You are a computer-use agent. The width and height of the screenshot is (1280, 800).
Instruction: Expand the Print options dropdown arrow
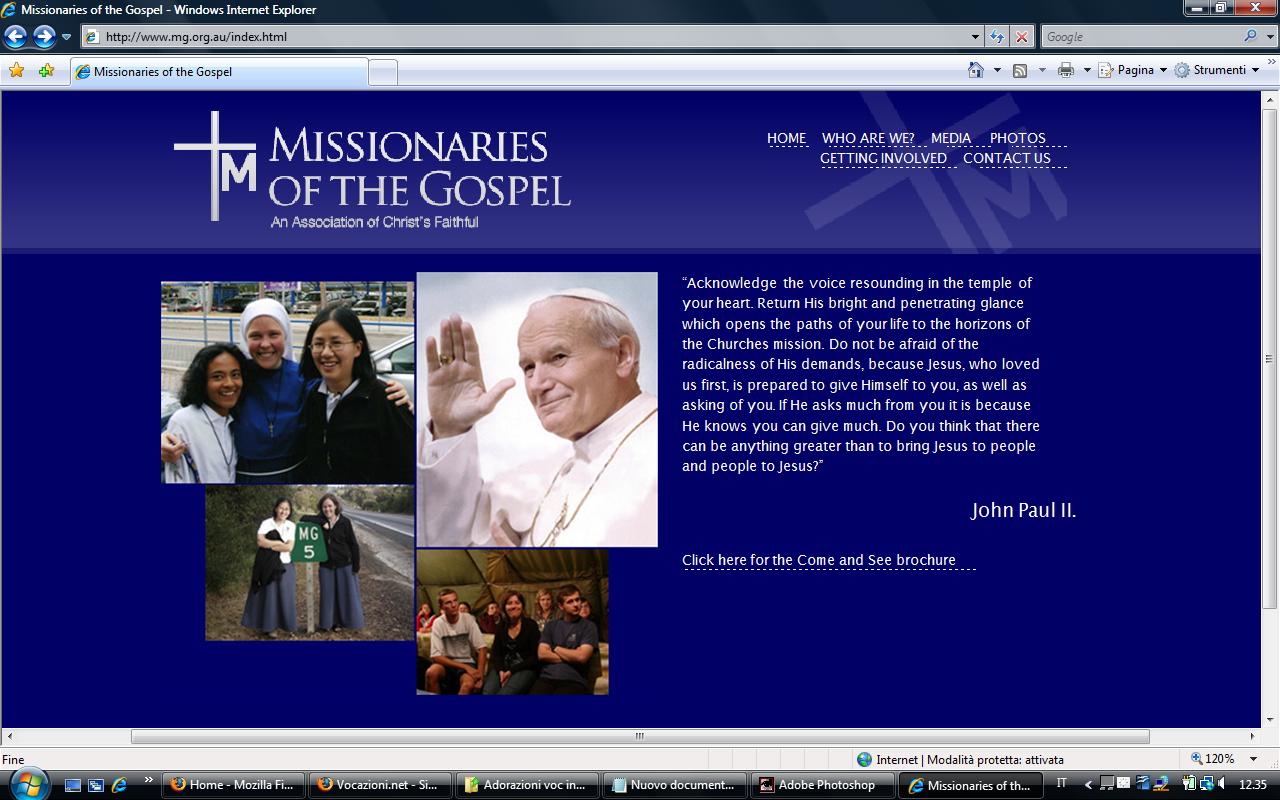(x=1087, y=70)
